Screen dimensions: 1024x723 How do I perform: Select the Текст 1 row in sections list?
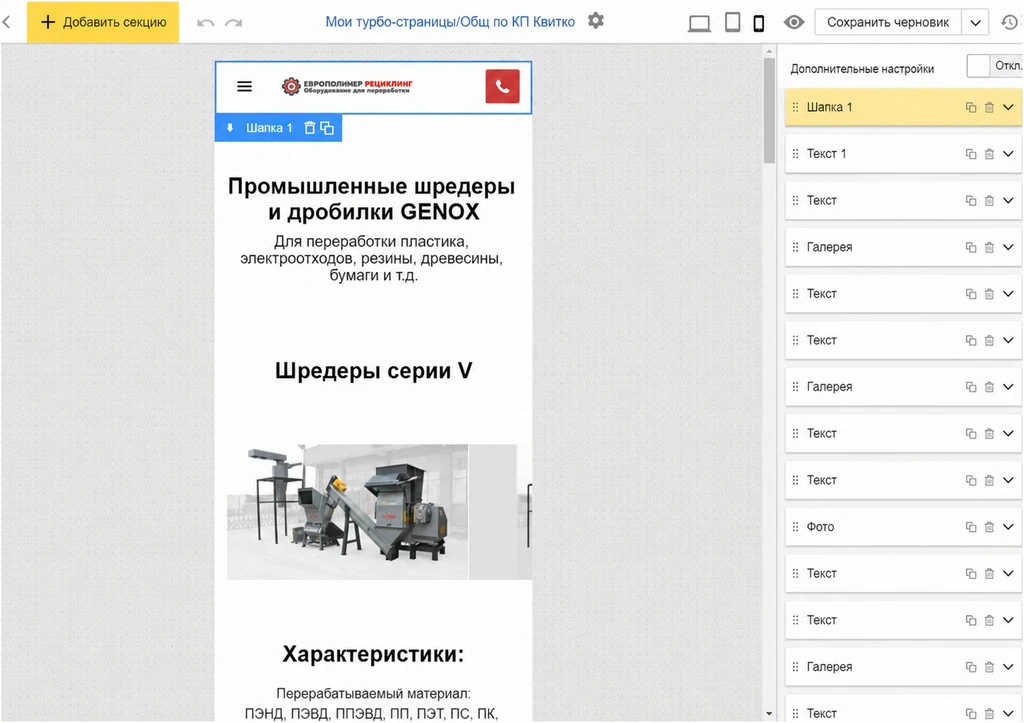903,154
